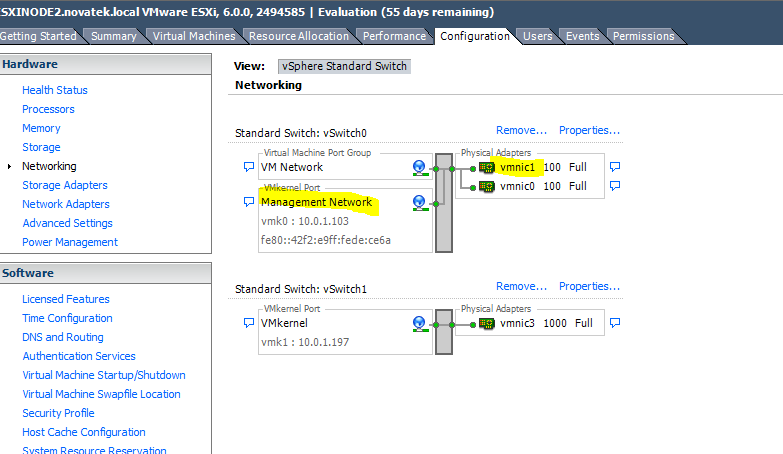Click speech bubble icon beside Management Network
The width and height of the screenshot is (783, 454).
tap(249, 202)
